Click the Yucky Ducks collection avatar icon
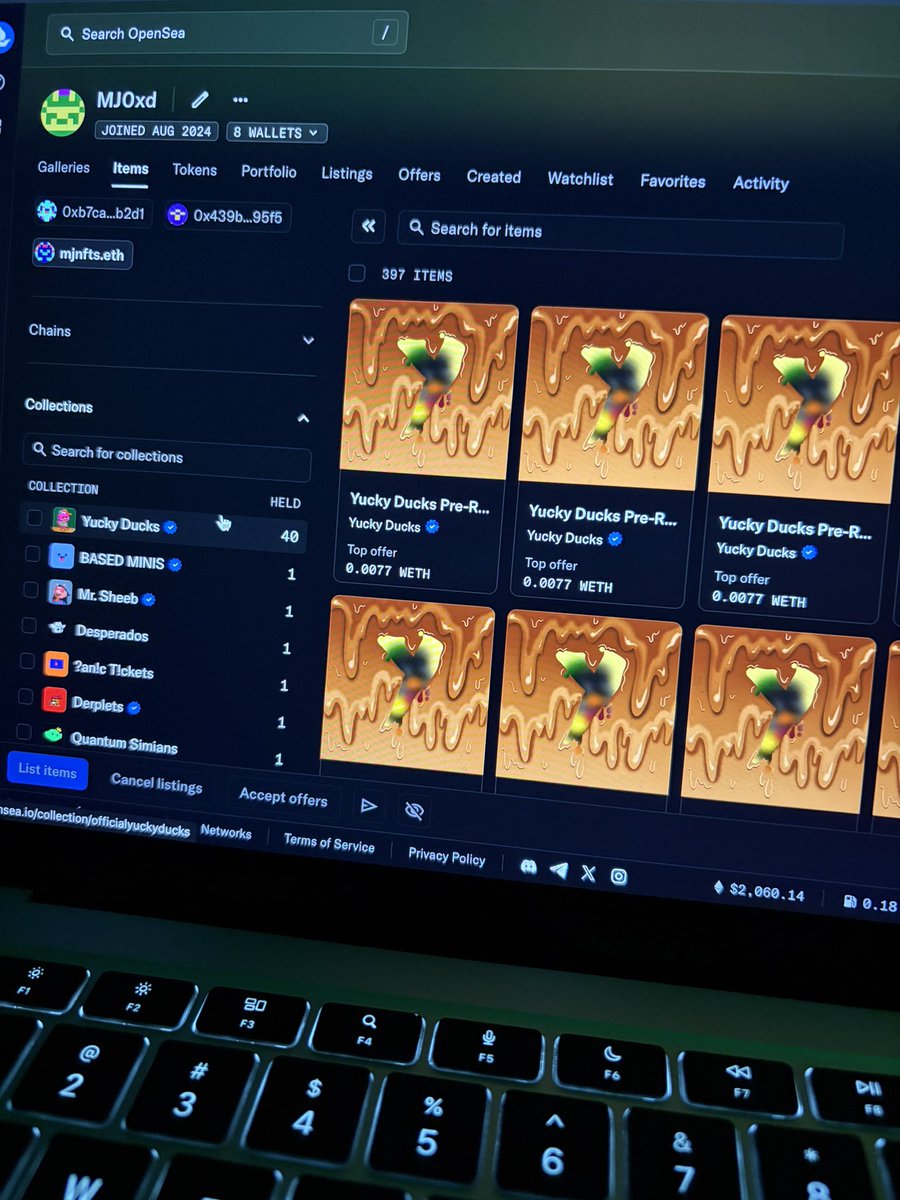The image size is (900, 1200). coord(62,519)
